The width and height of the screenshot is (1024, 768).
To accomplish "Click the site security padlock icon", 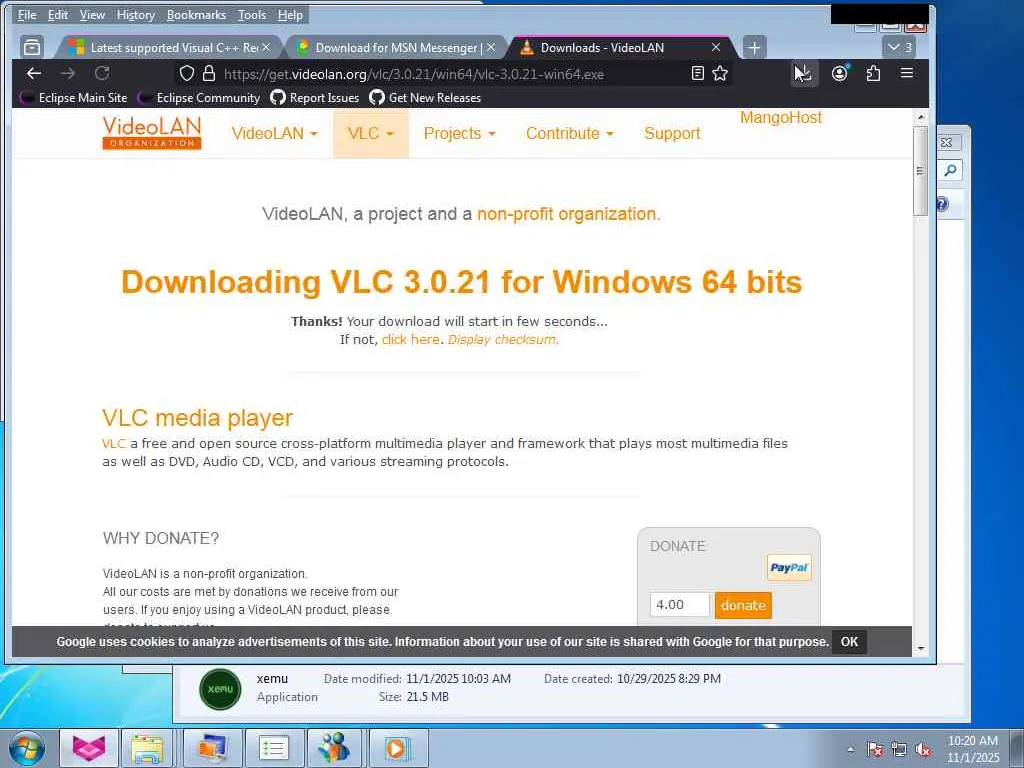I will click(209, 73).
